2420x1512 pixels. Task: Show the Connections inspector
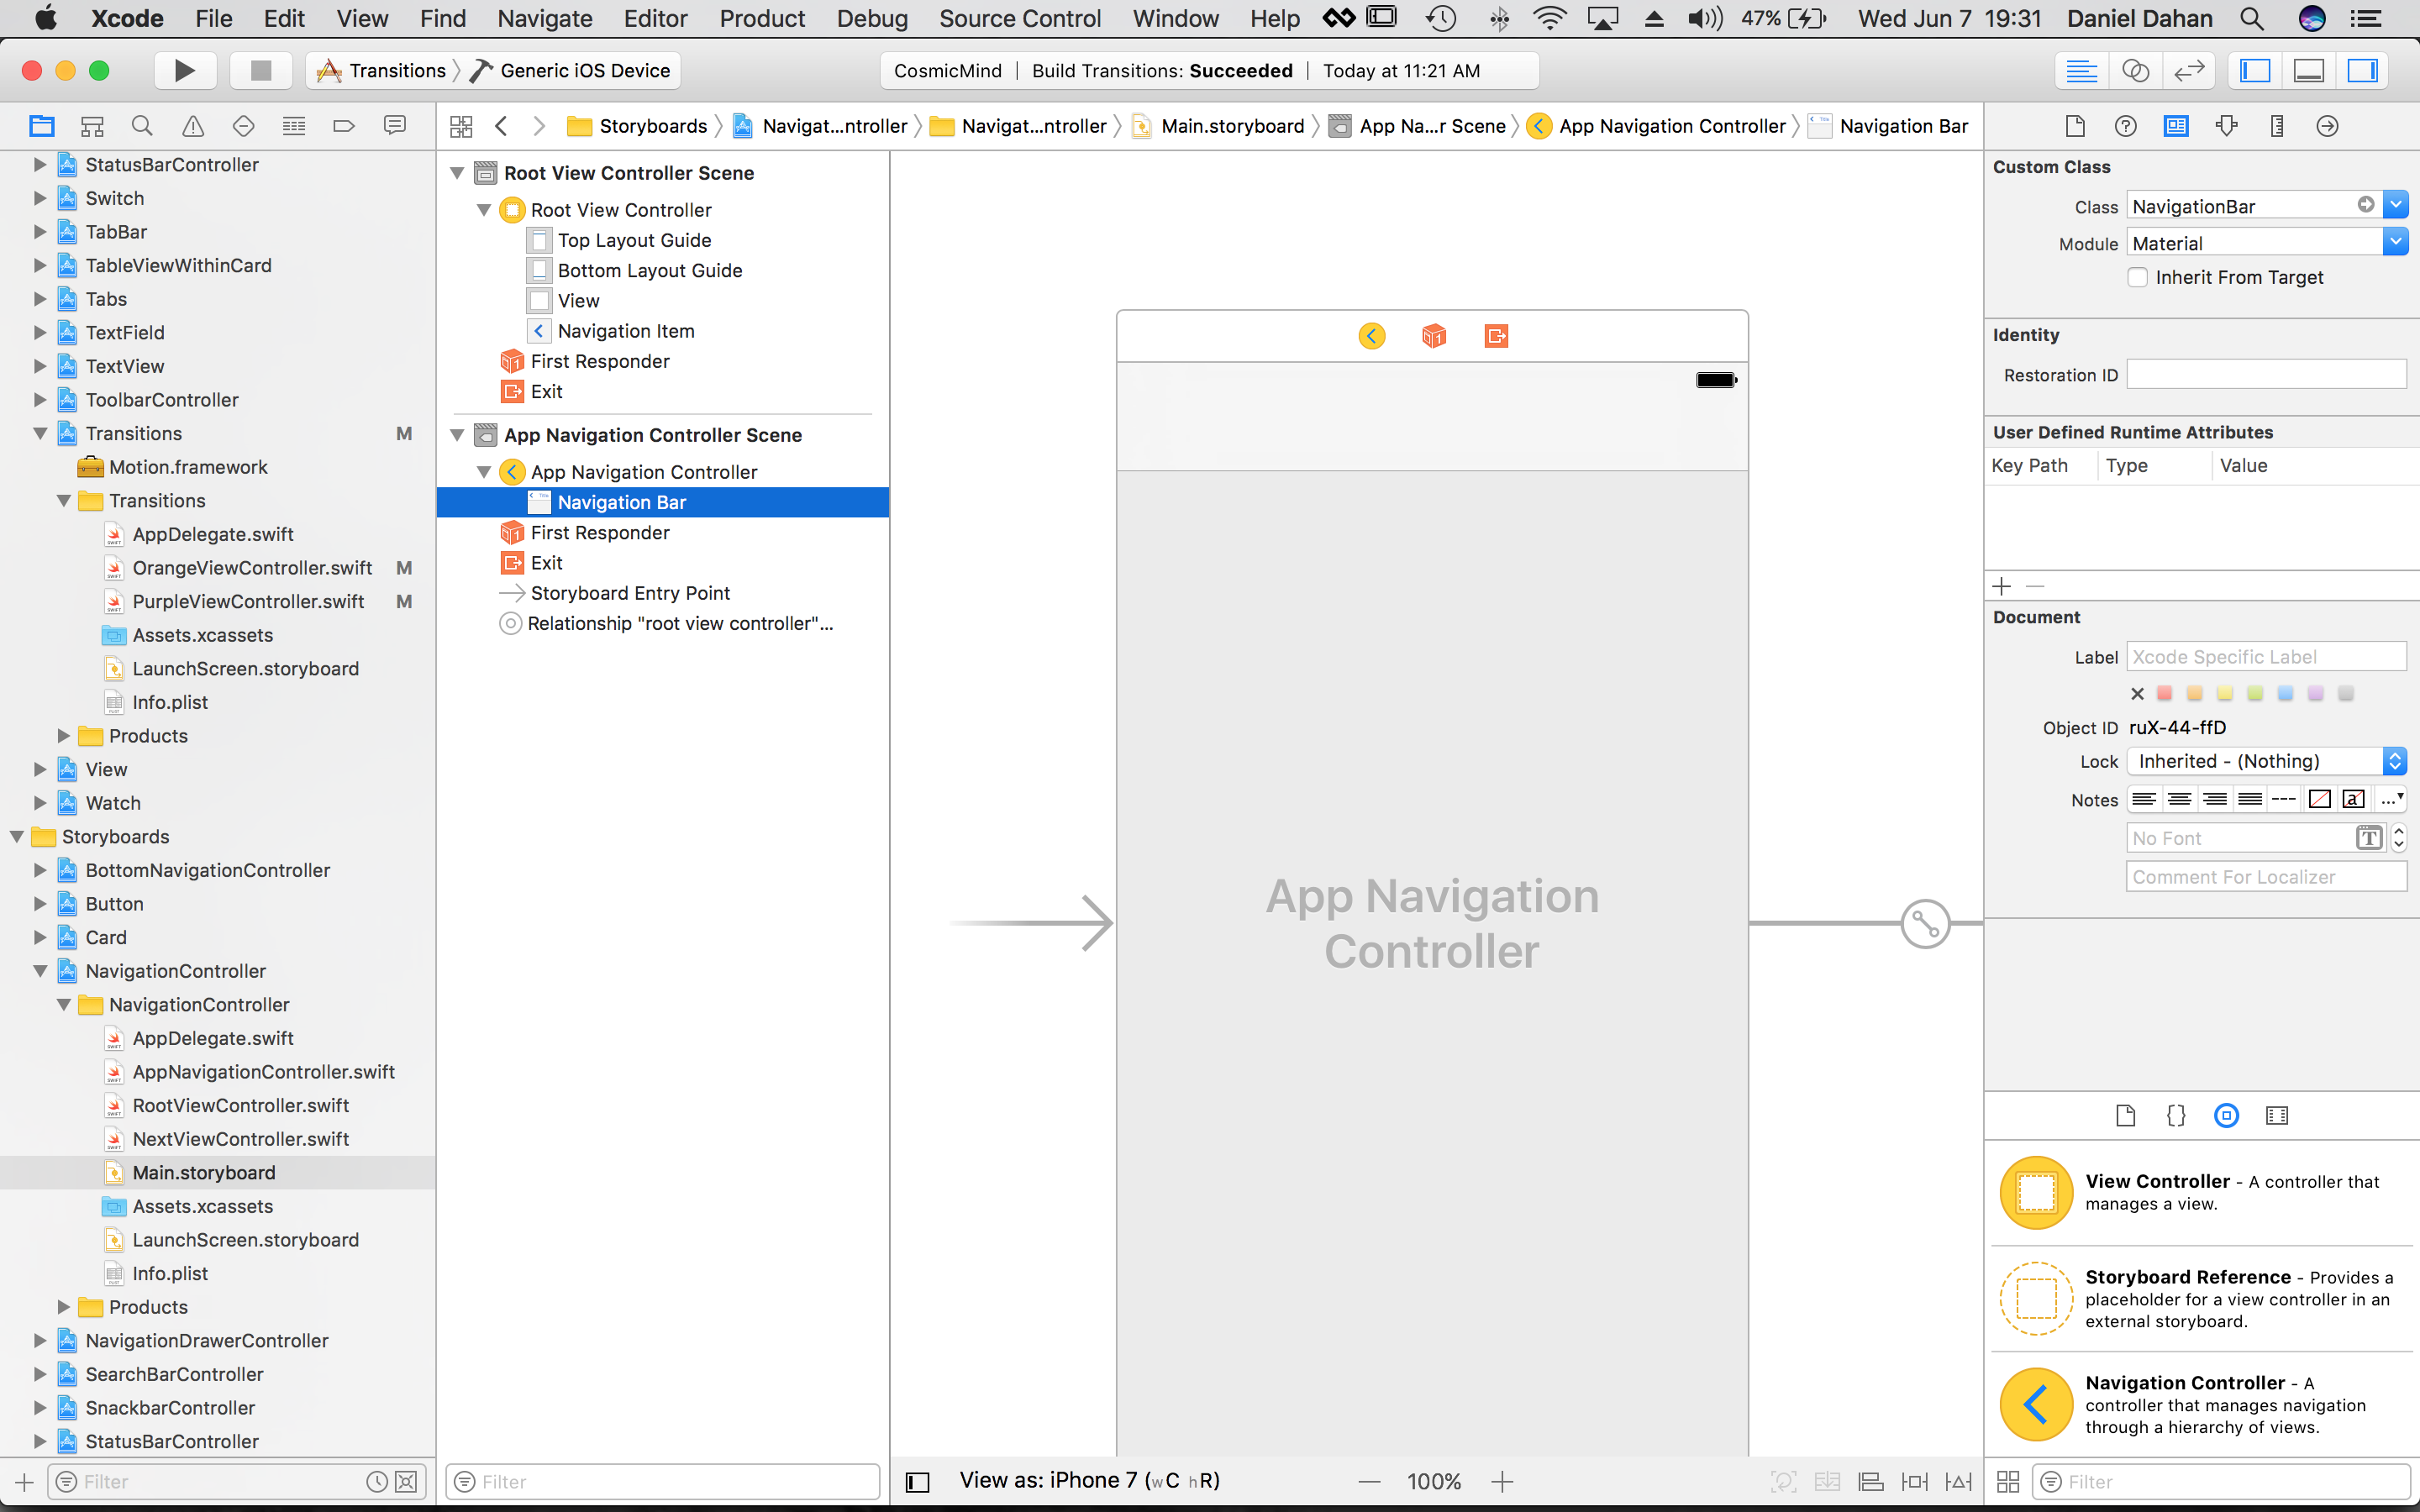click(x=2327, y=126)
